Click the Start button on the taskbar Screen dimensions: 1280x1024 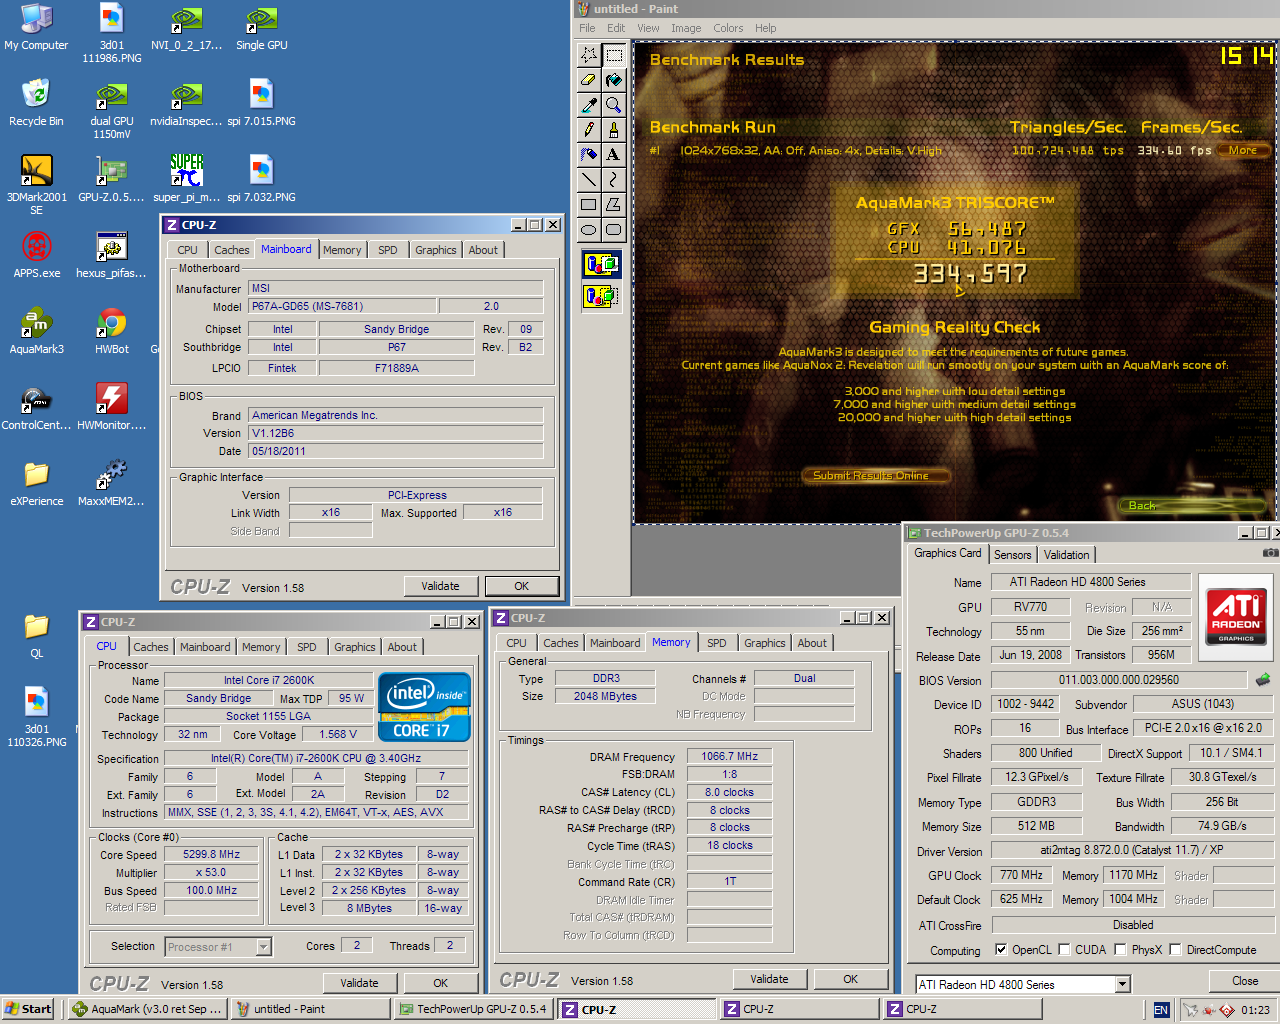coord(28,1009)
